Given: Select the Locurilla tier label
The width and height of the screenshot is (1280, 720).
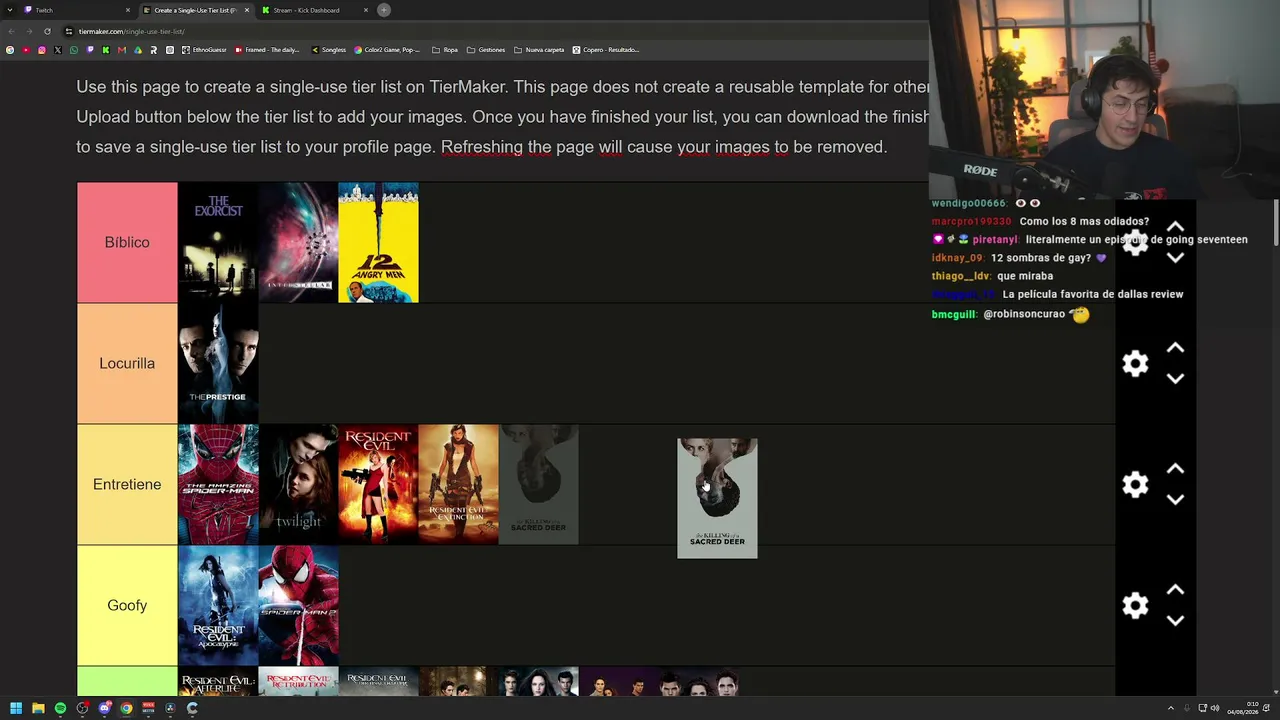Looking at the screenshot, I should (x=127, y=363).
